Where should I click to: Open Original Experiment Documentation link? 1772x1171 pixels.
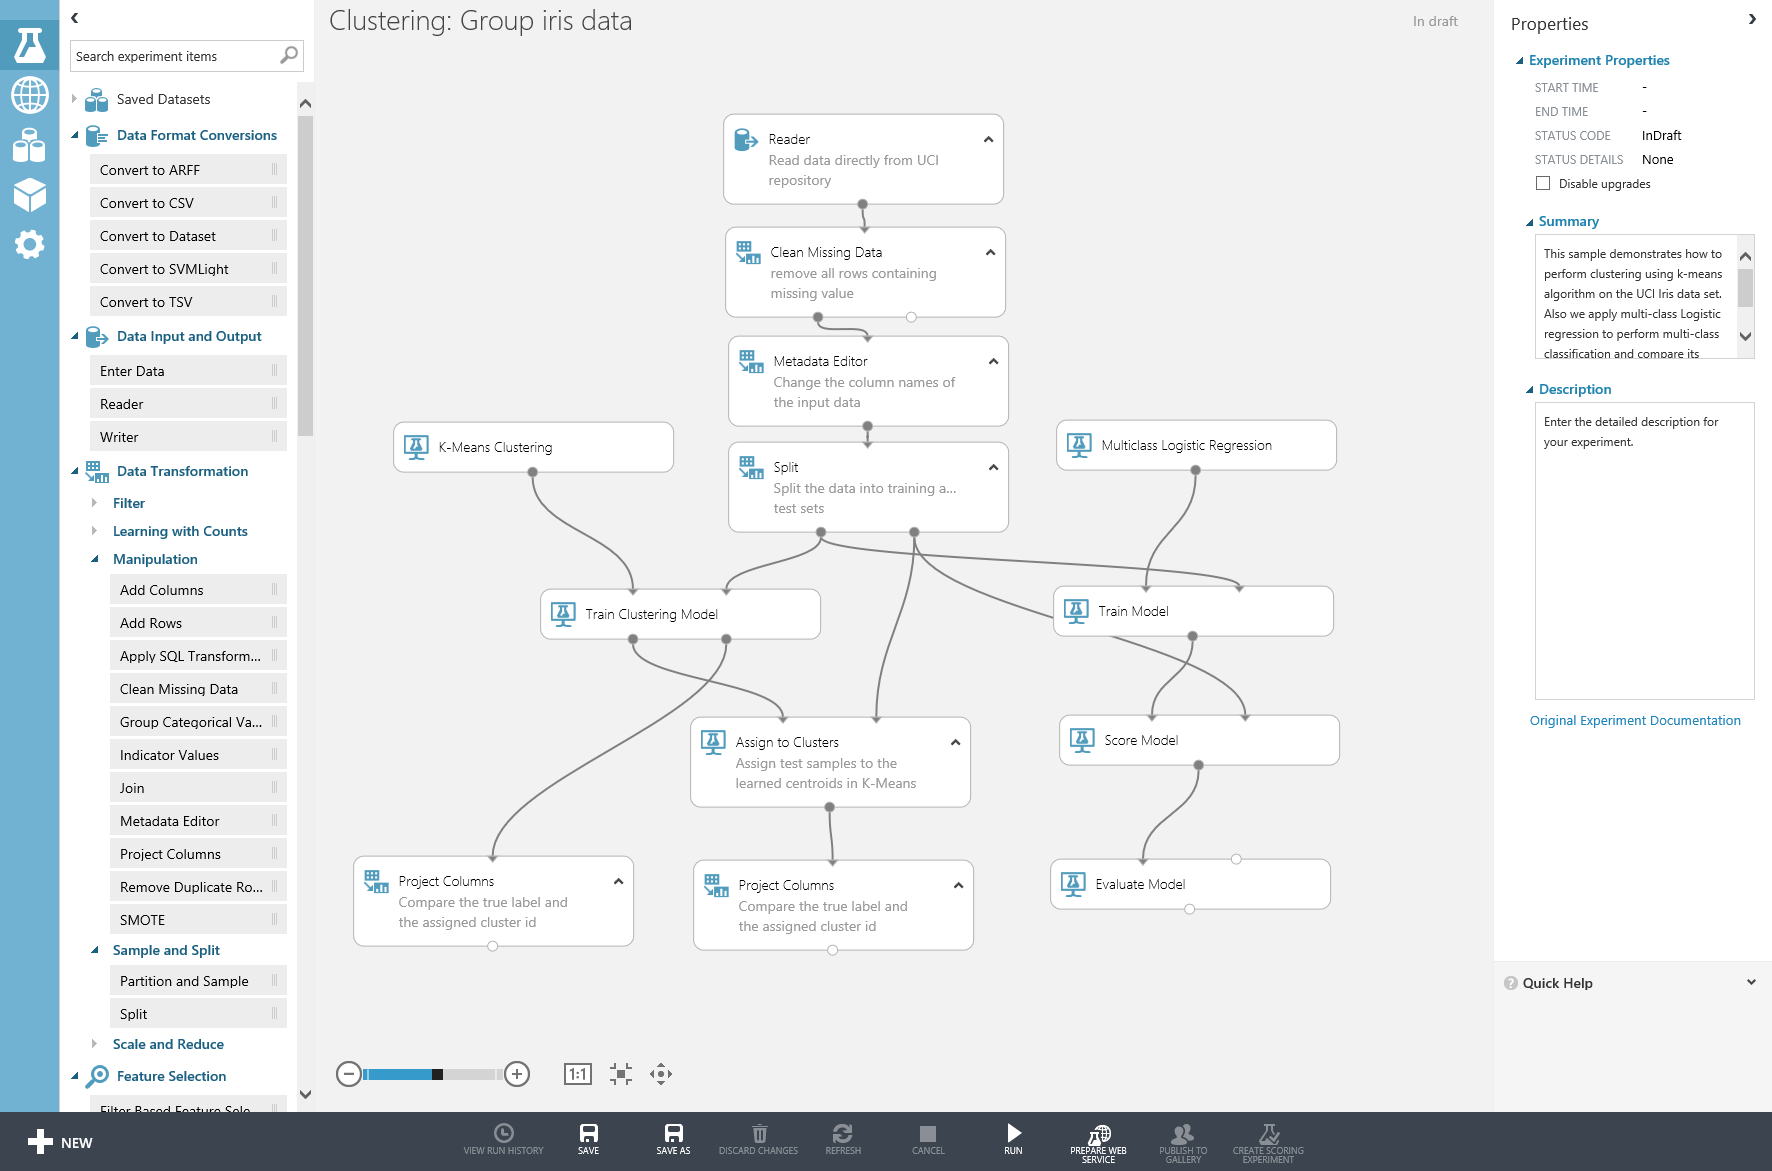[1634, 720]
